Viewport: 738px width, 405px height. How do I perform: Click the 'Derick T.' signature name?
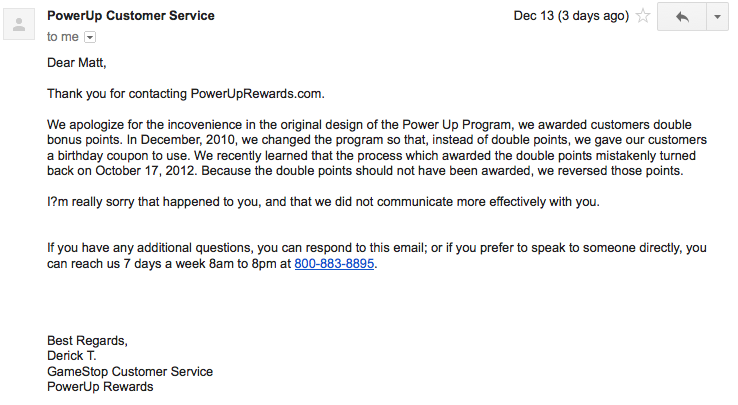pos(72,356)
